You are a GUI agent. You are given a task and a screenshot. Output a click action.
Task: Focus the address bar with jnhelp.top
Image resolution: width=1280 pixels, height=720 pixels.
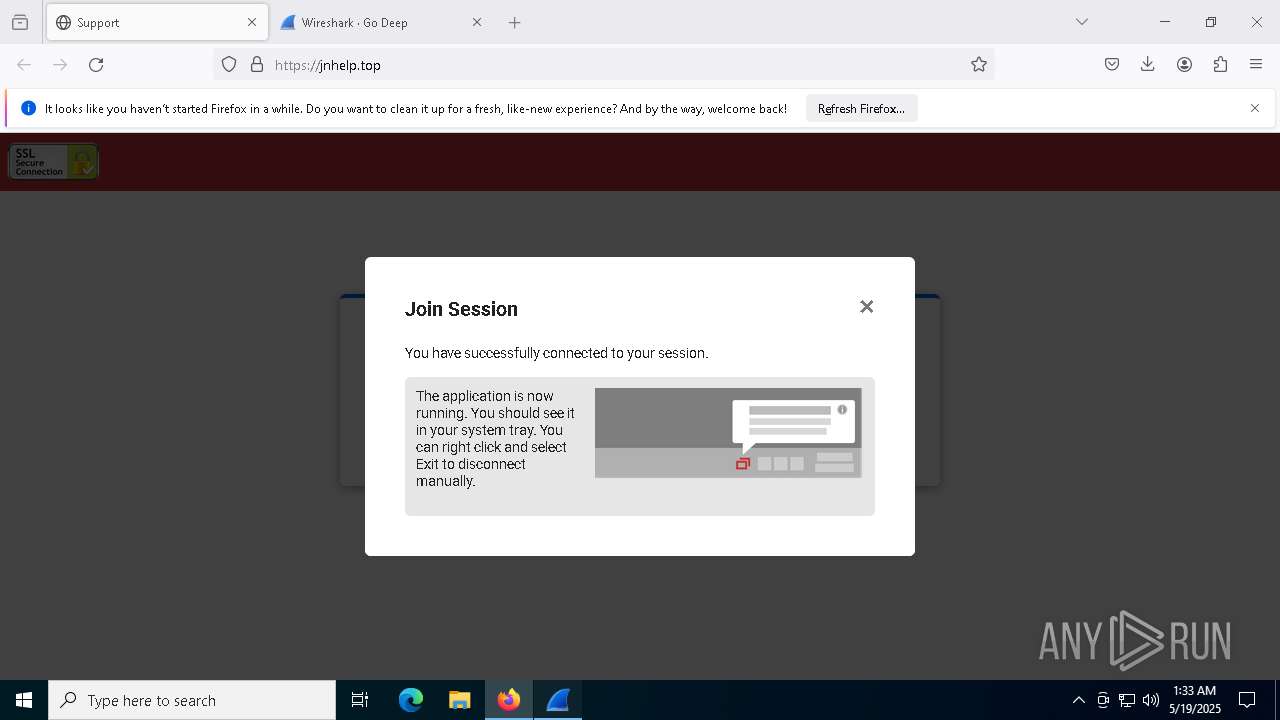[604, 65]
